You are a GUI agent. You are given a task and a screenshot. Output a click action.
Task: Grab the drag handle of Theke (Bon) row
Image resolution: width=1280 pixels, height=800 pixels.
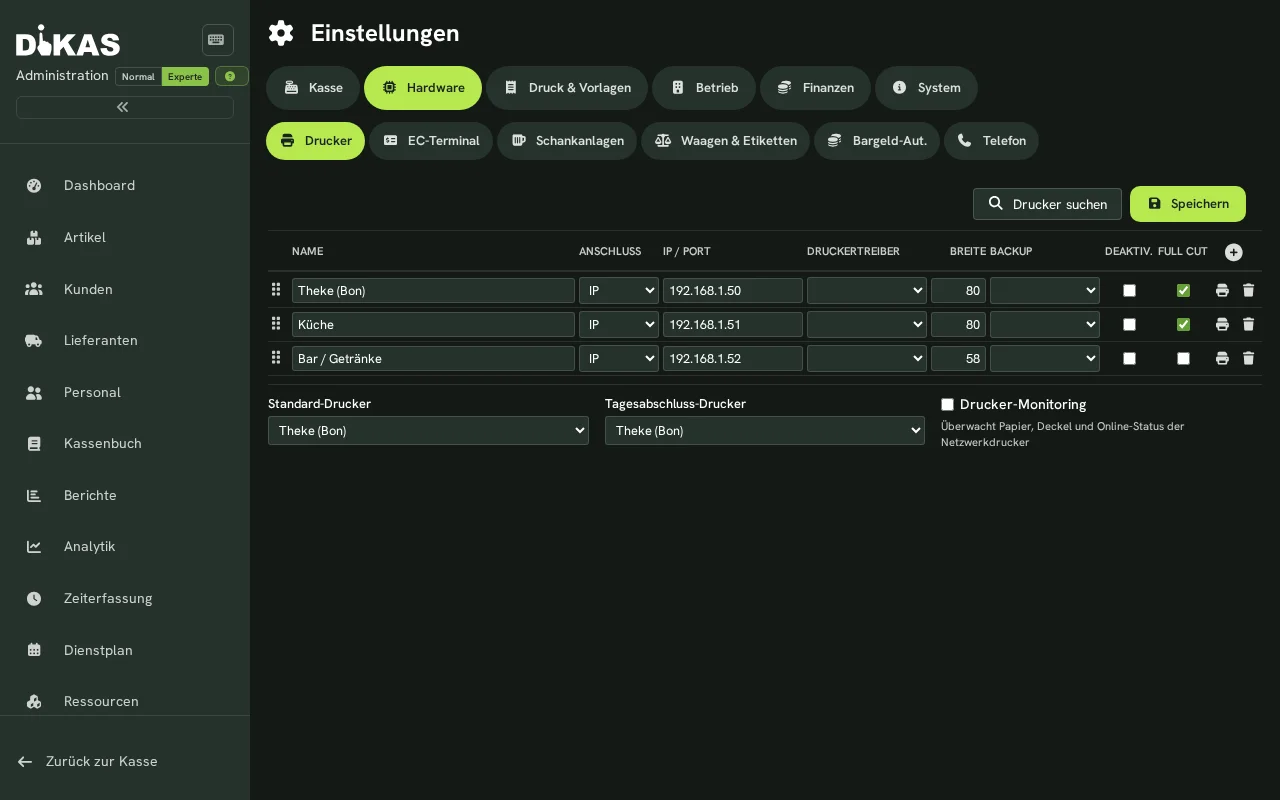276,290
